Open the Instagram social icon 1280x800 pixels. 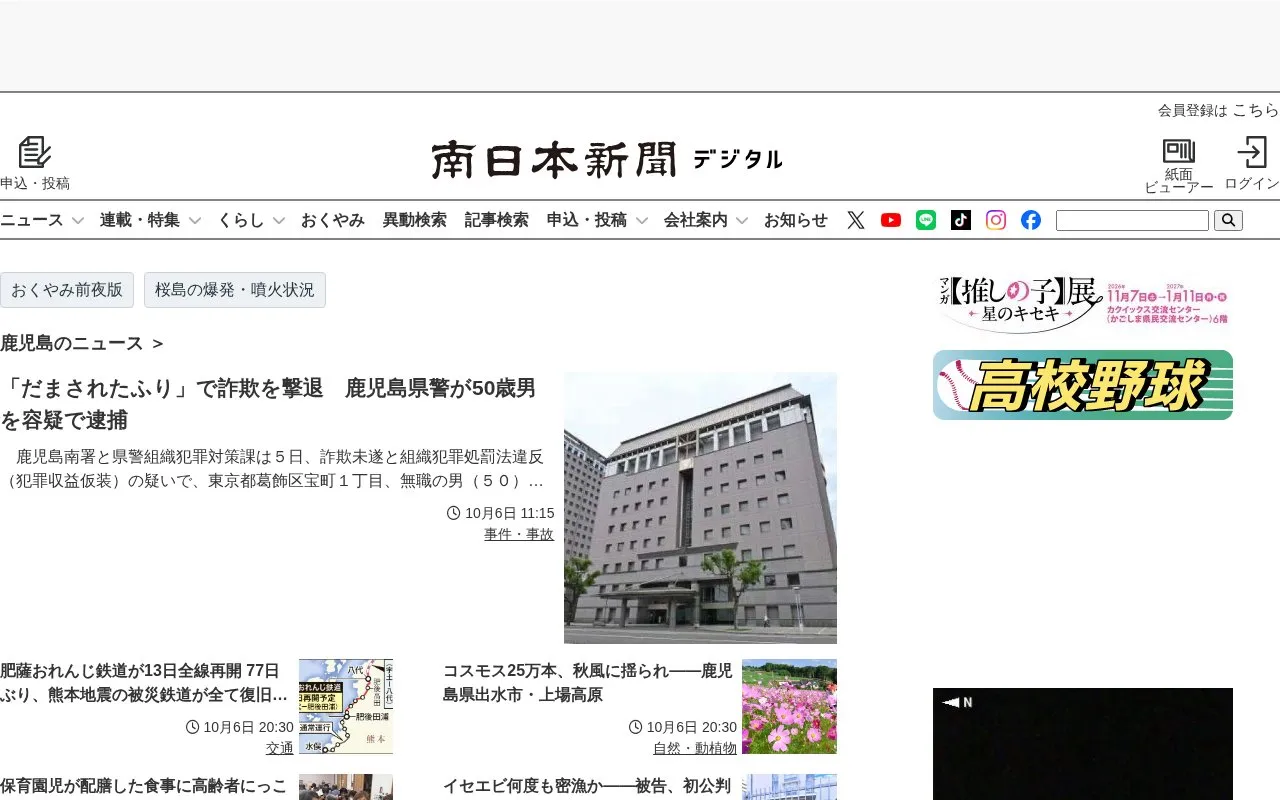(x=996, y=220)
